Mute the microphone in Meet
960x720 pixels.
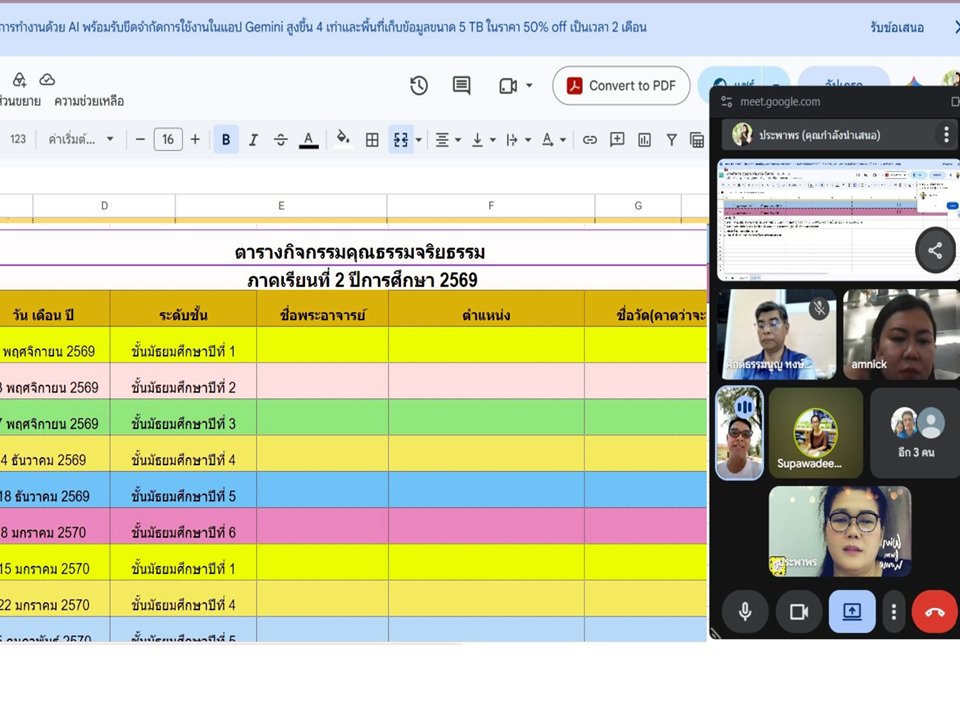coord(745,612)
